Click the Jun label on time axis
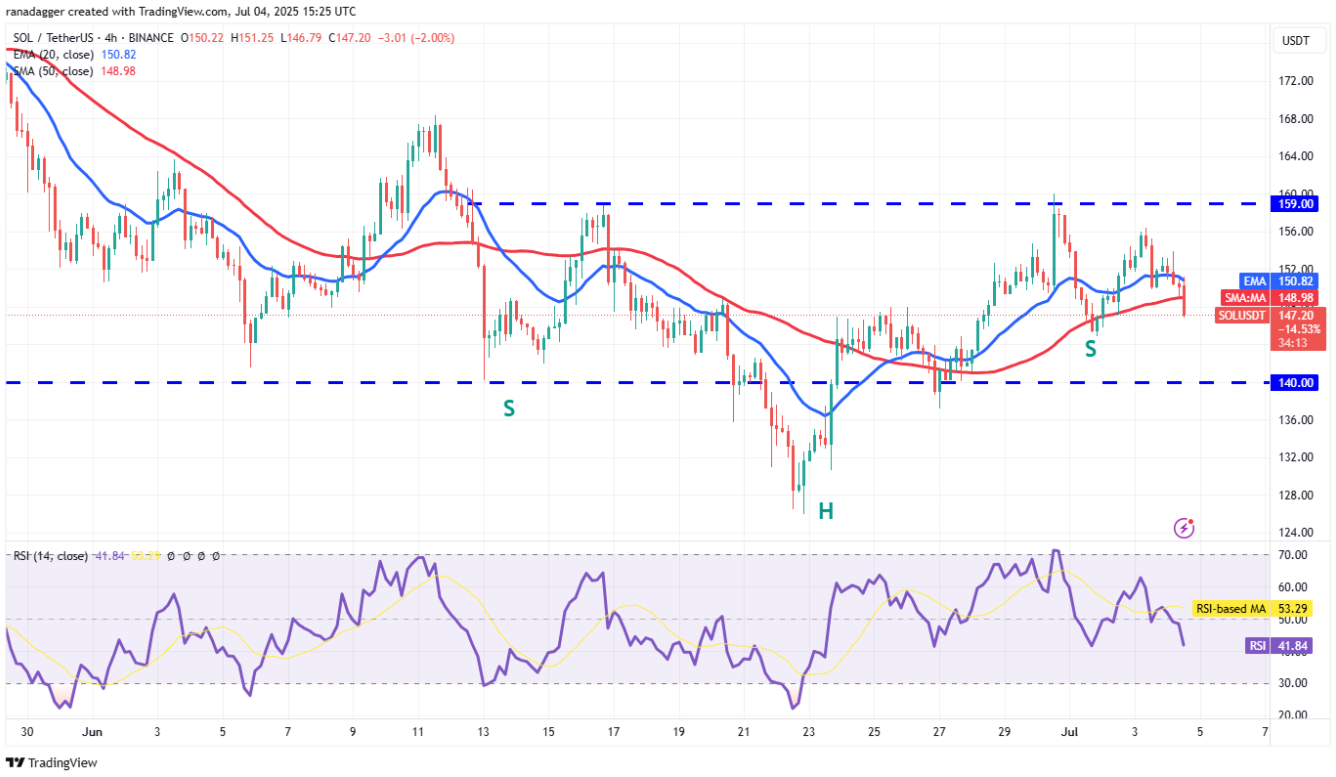Image resolution: width=1336 pixels, height=777 pixels. coord(90,732)
